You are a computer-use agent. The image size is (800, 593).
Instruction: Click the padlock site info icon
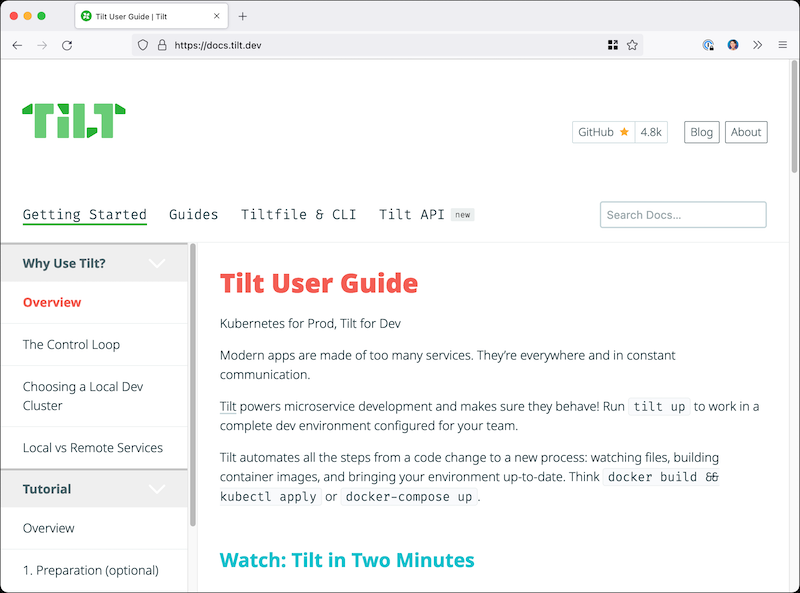point(162,45)
